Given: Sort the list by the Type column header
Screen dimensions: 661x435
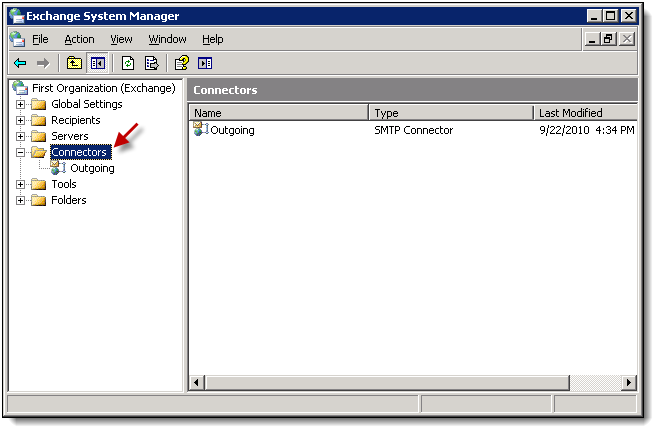Looking at the screenshot, I should [x=451, y=113].
